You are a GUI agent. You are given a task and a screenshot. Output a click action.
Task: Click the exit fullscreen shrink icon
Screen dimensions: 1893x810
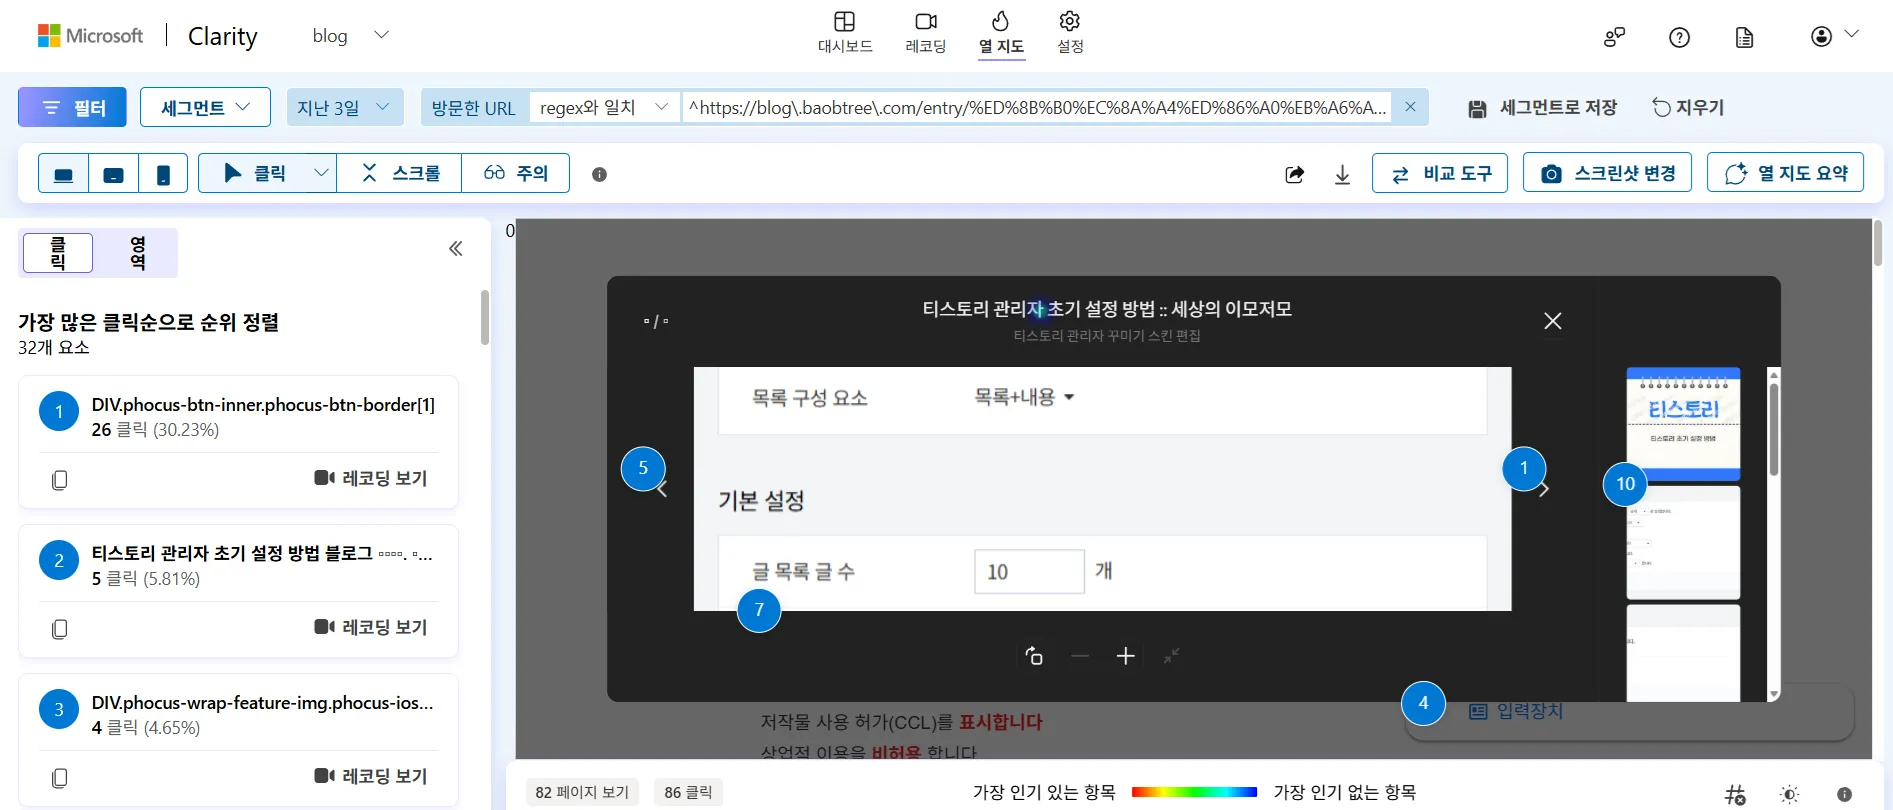[x=1172, y=656]
